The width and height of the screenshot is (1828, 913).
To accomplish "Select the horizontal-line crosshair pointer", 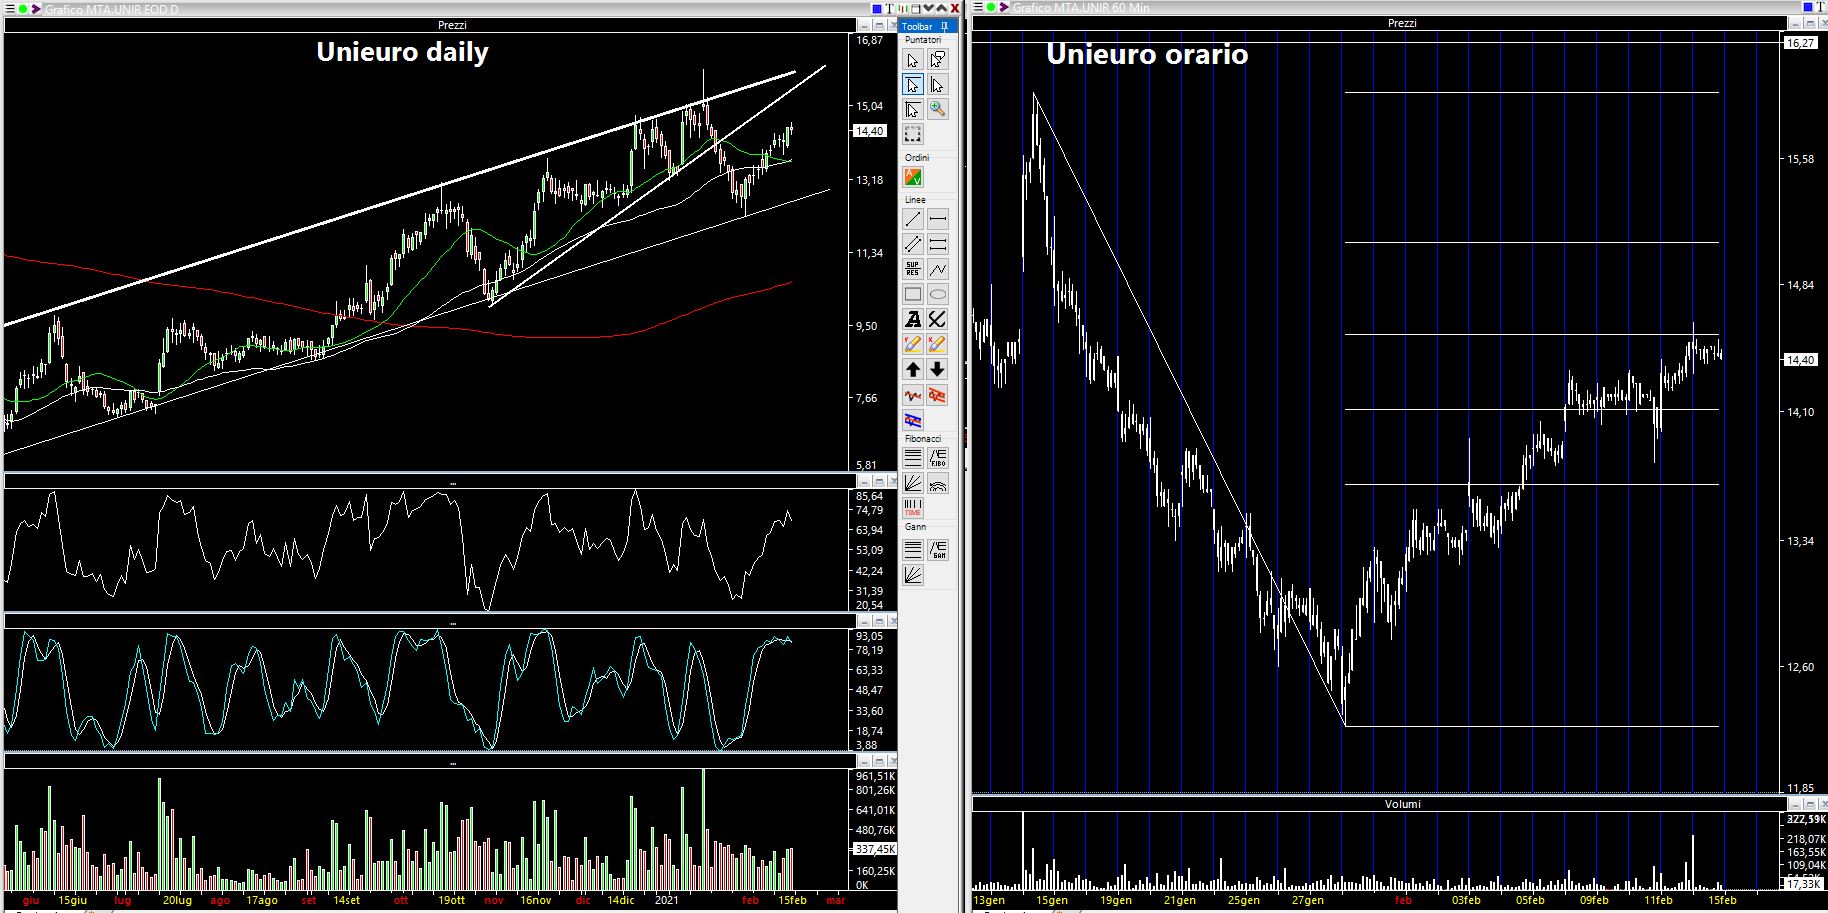I will (913, 84).
